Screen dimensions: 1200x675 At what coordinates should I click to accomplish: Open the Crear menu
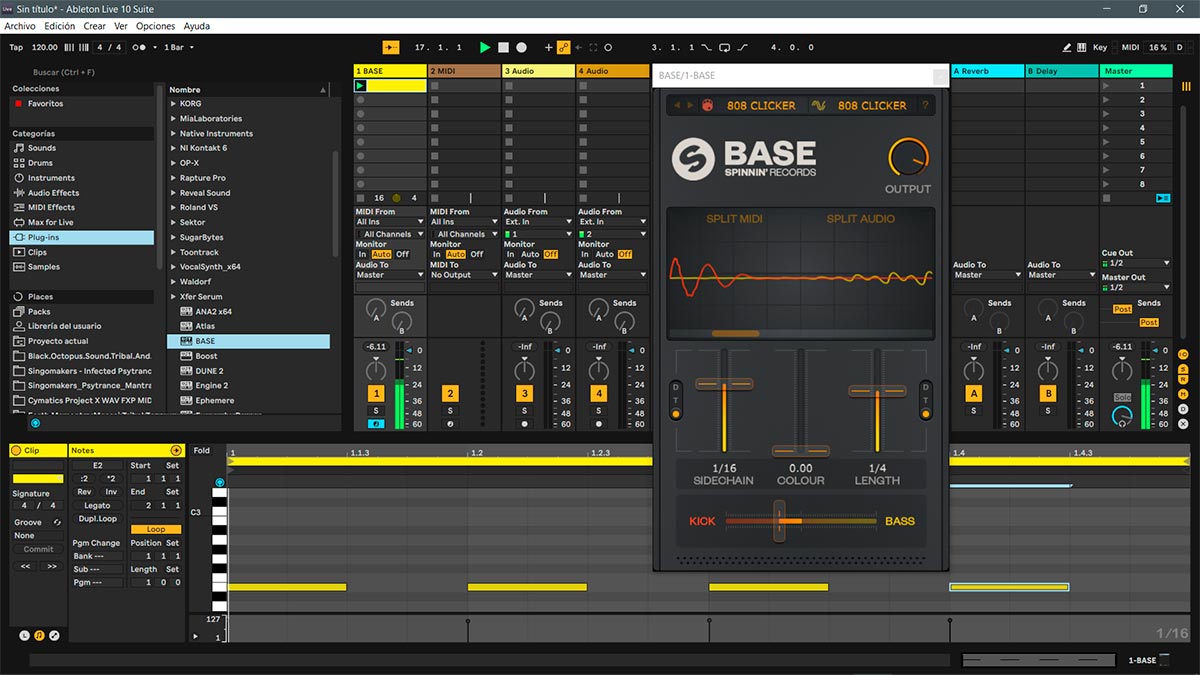click(94, 26)
